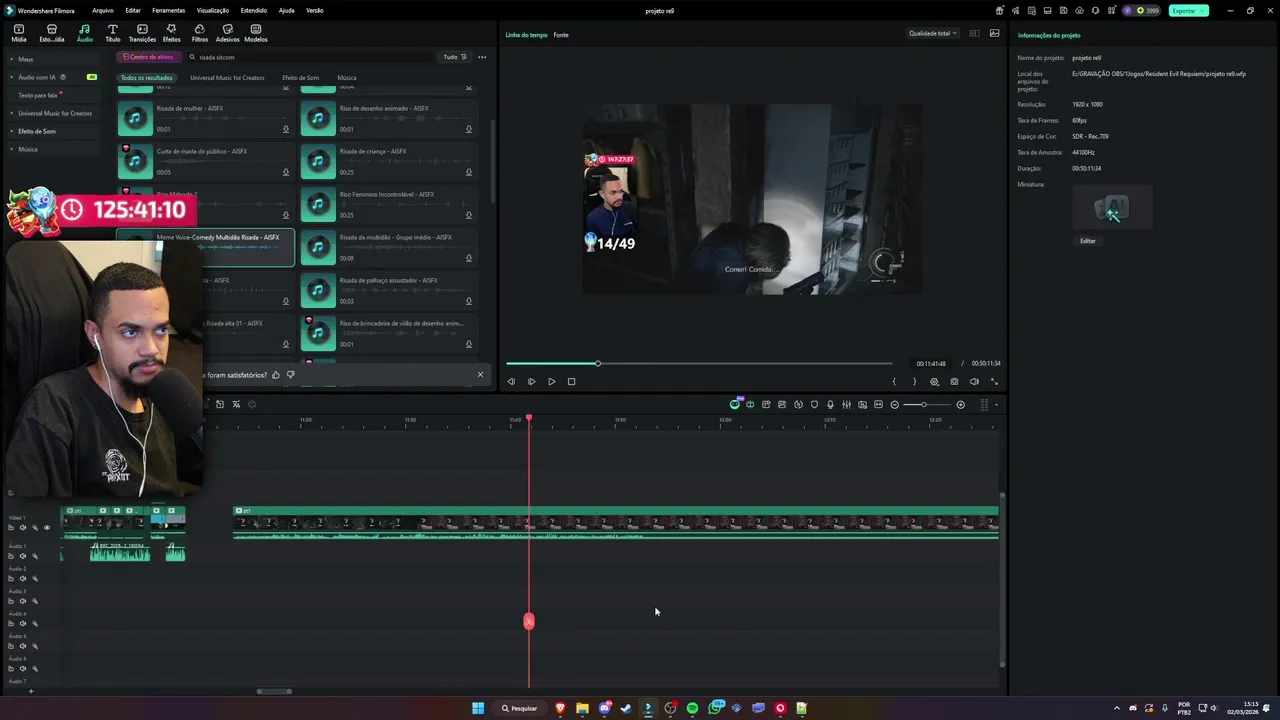1280x720 pixels.
Task: Click the preview progress scrubber handle
Action: (598, 363)
